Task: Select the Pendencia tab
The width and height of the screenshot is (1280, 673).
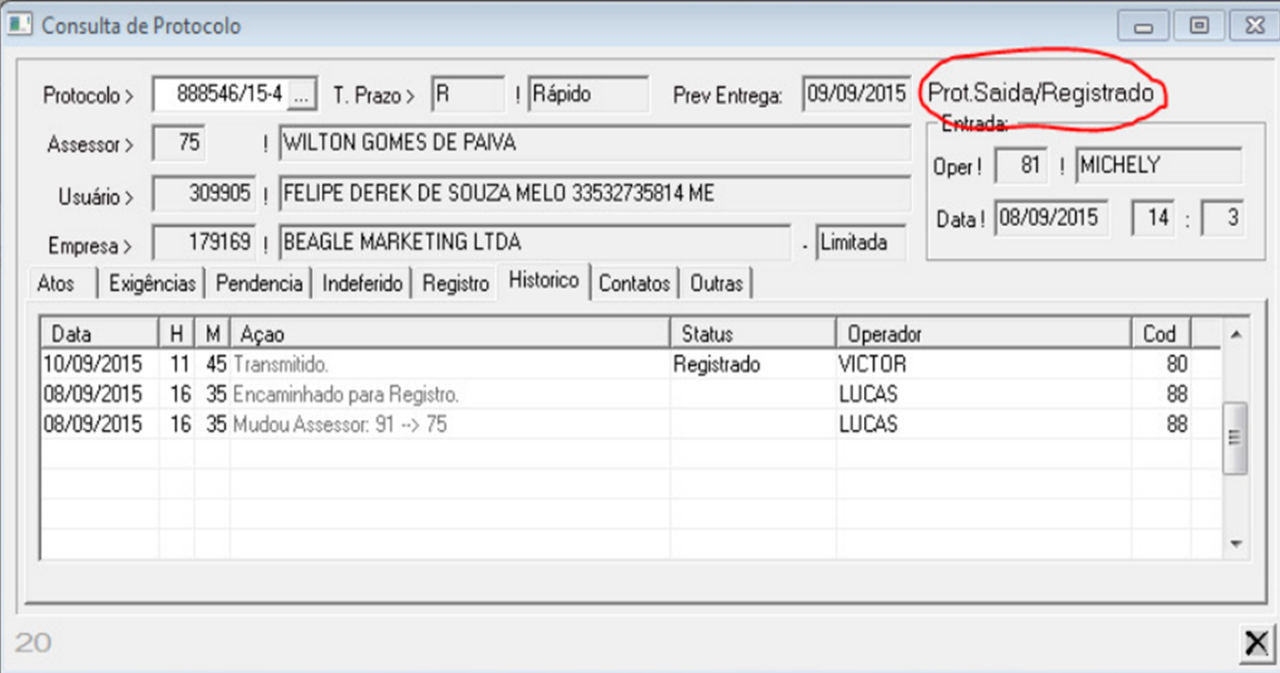Action: [259, 284]
